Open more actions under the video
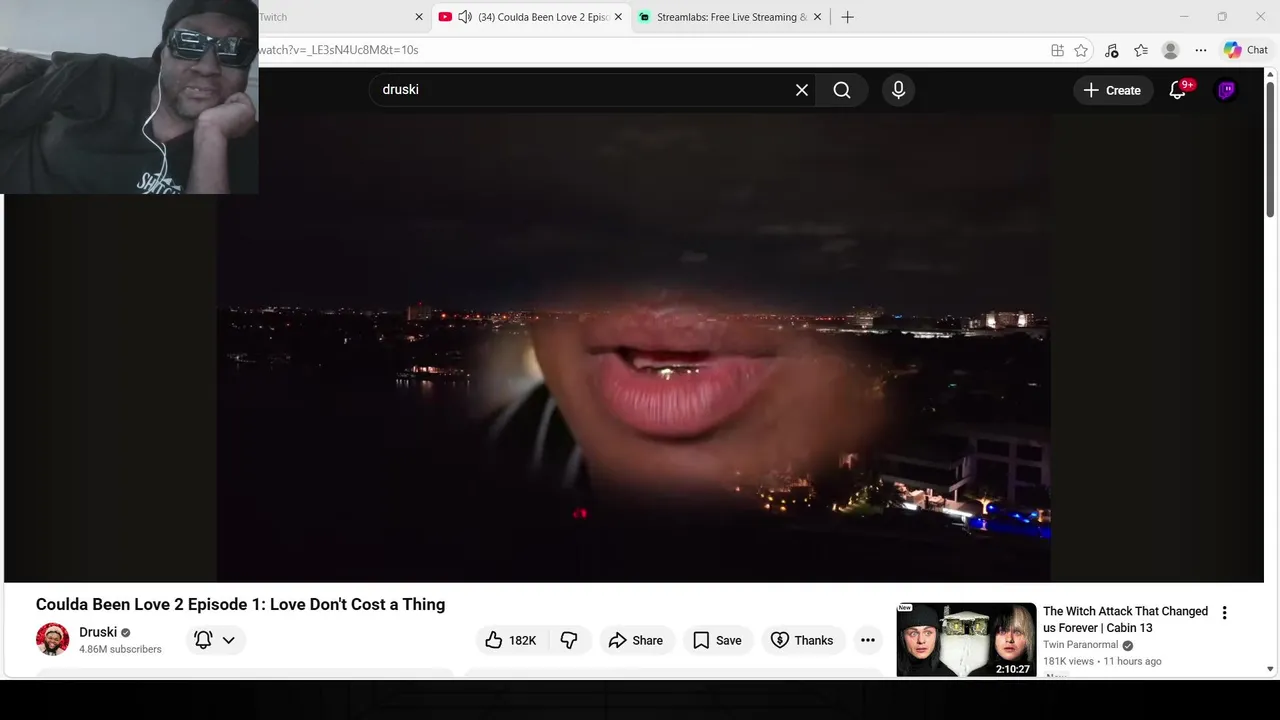1280x720 pixels. 868,640
